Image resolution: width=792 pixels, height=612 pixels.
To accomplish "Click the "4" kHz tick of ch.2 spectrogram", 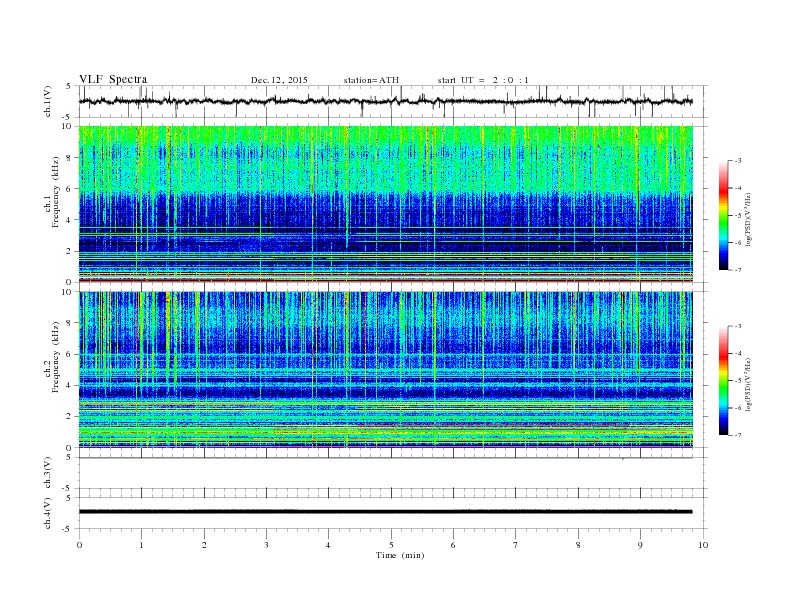I will coord(69,385).
